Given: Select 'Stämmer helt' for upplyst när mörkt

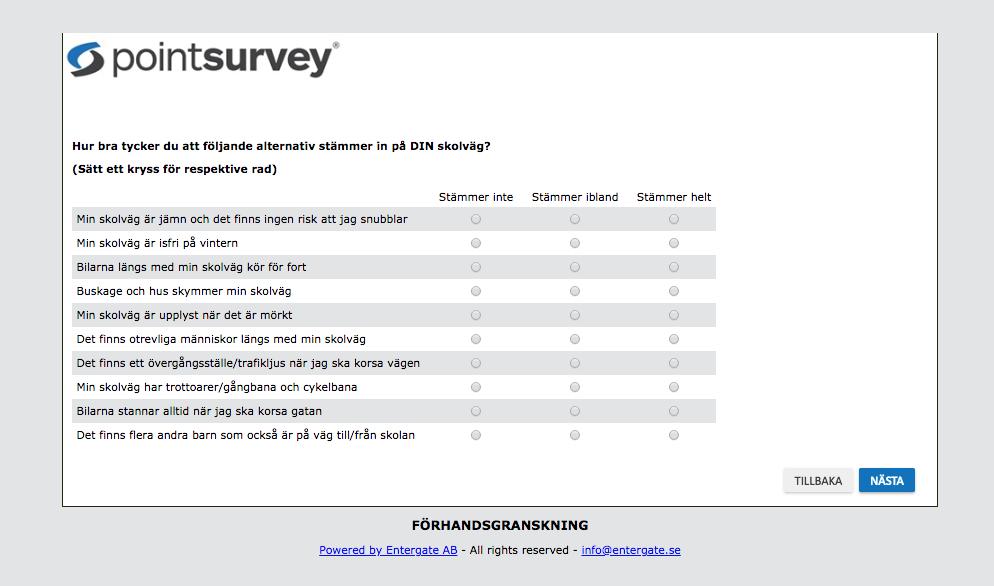Looking at the screenshot, I should pyautogui.click(x=674, y=315).
